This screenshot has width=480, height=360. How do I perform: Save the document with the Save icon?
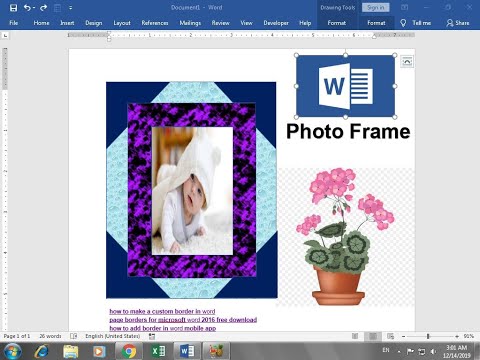coord(13,8)
